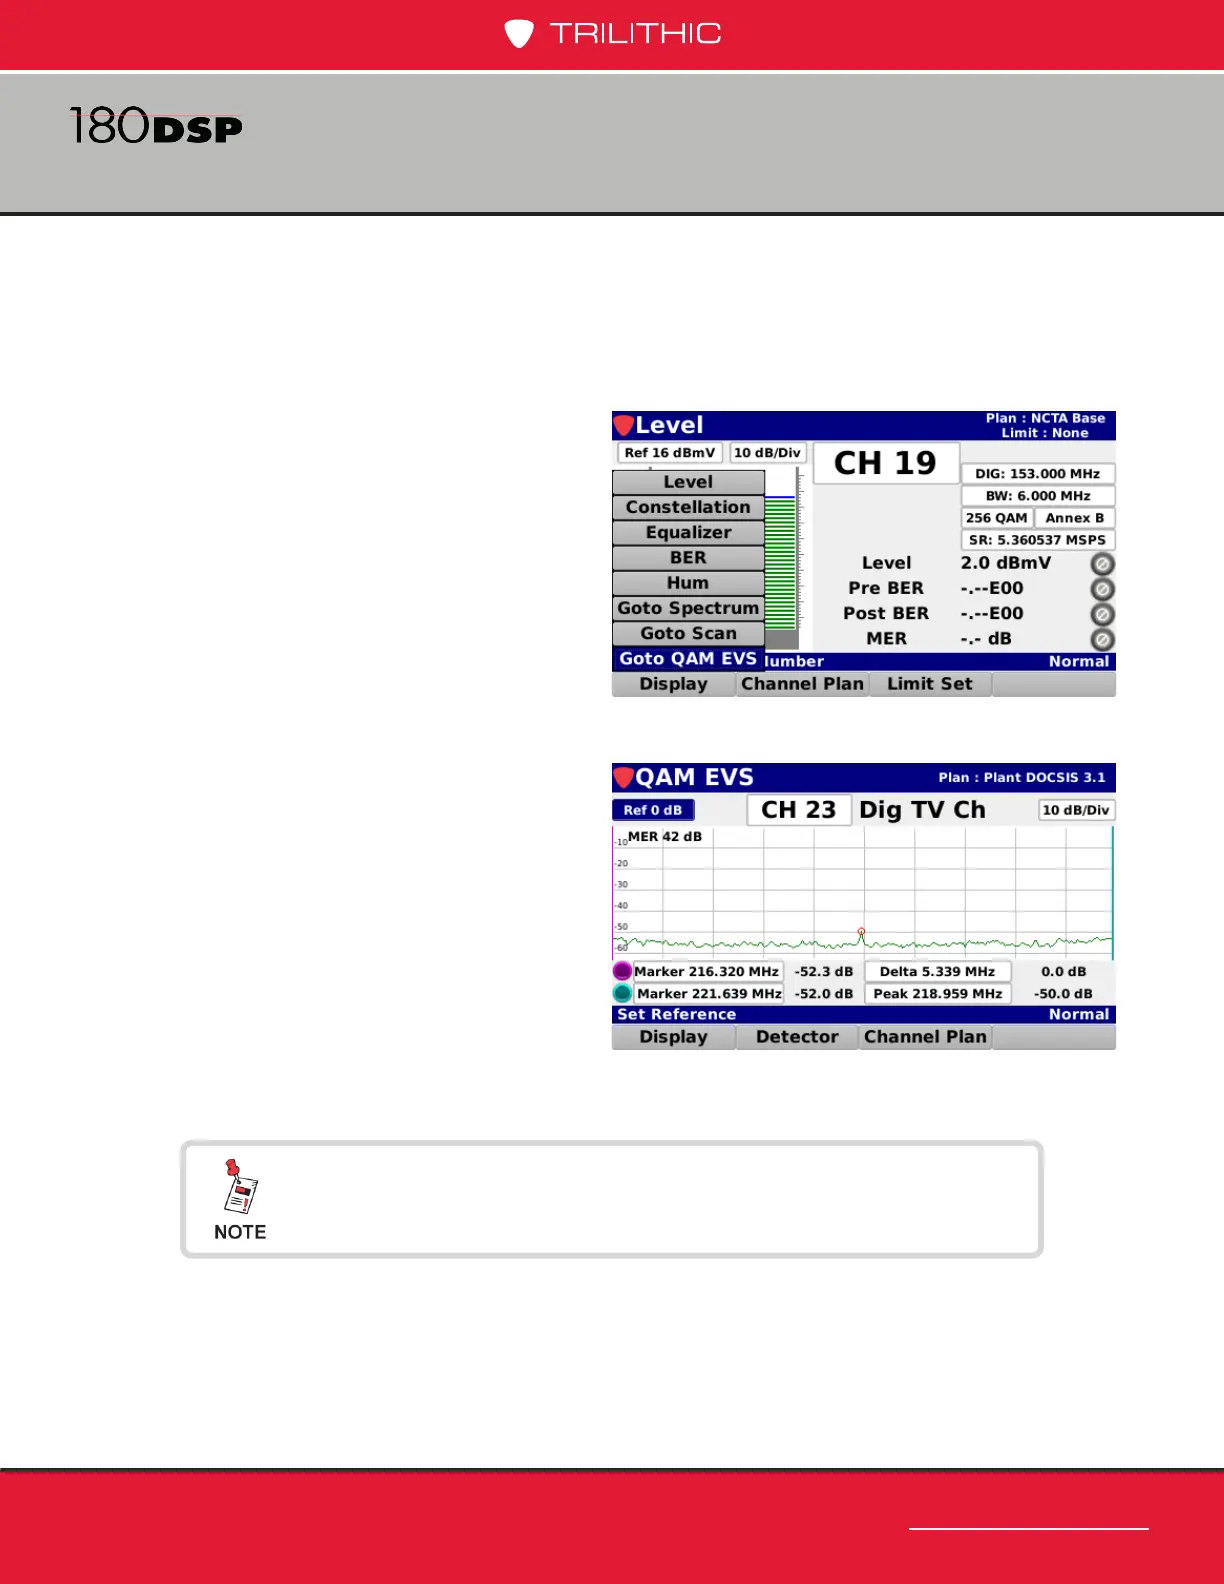Open Detector softkey

point(797,1037)
